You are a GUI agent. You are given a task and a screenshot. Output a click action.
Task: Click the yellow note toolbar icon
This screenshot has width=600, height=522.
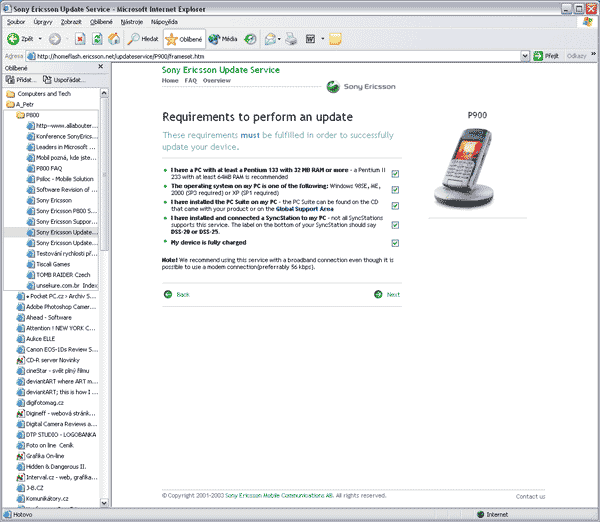tap(335, 39)
